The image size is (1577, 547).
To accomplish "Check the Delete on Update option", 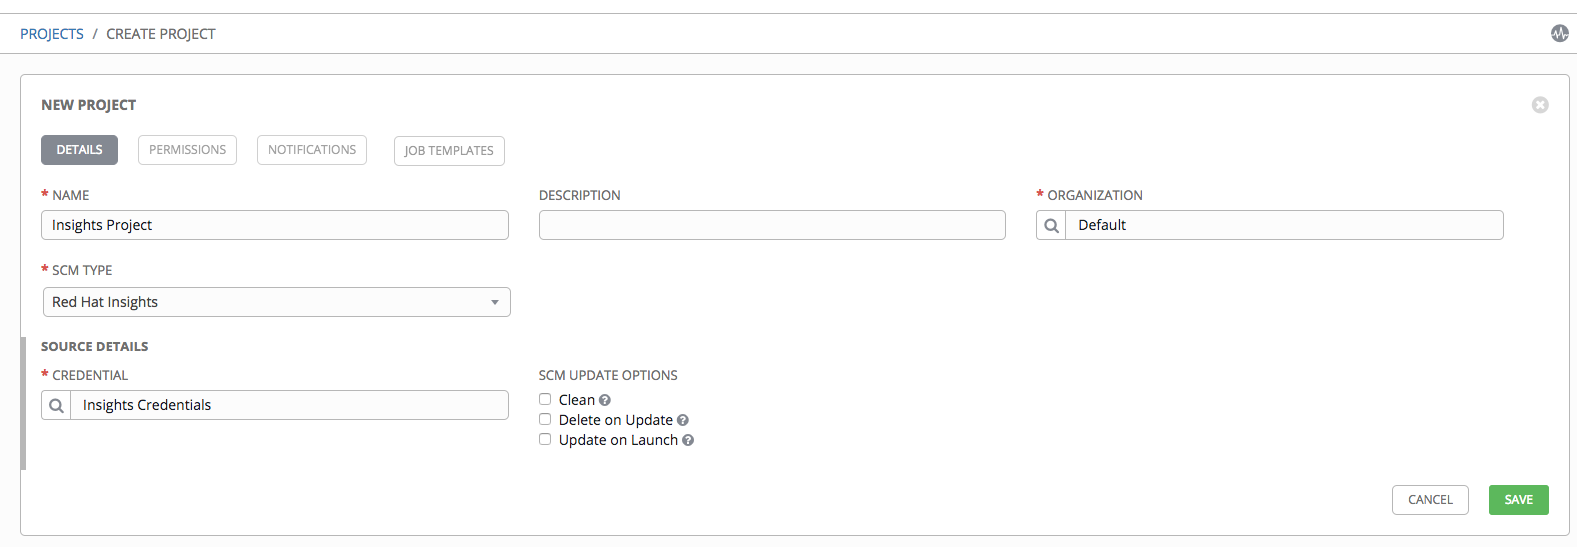I will [545, 419].
